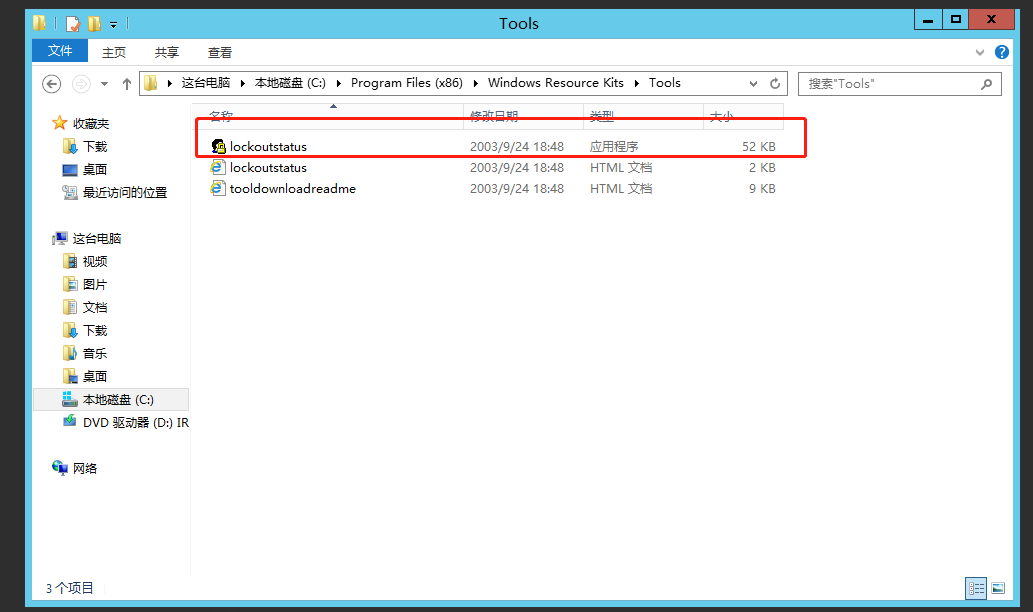Sort by 类型 column header
Image resolution: width=1033 pixels, height=612 pixels.
pos(643,116)
